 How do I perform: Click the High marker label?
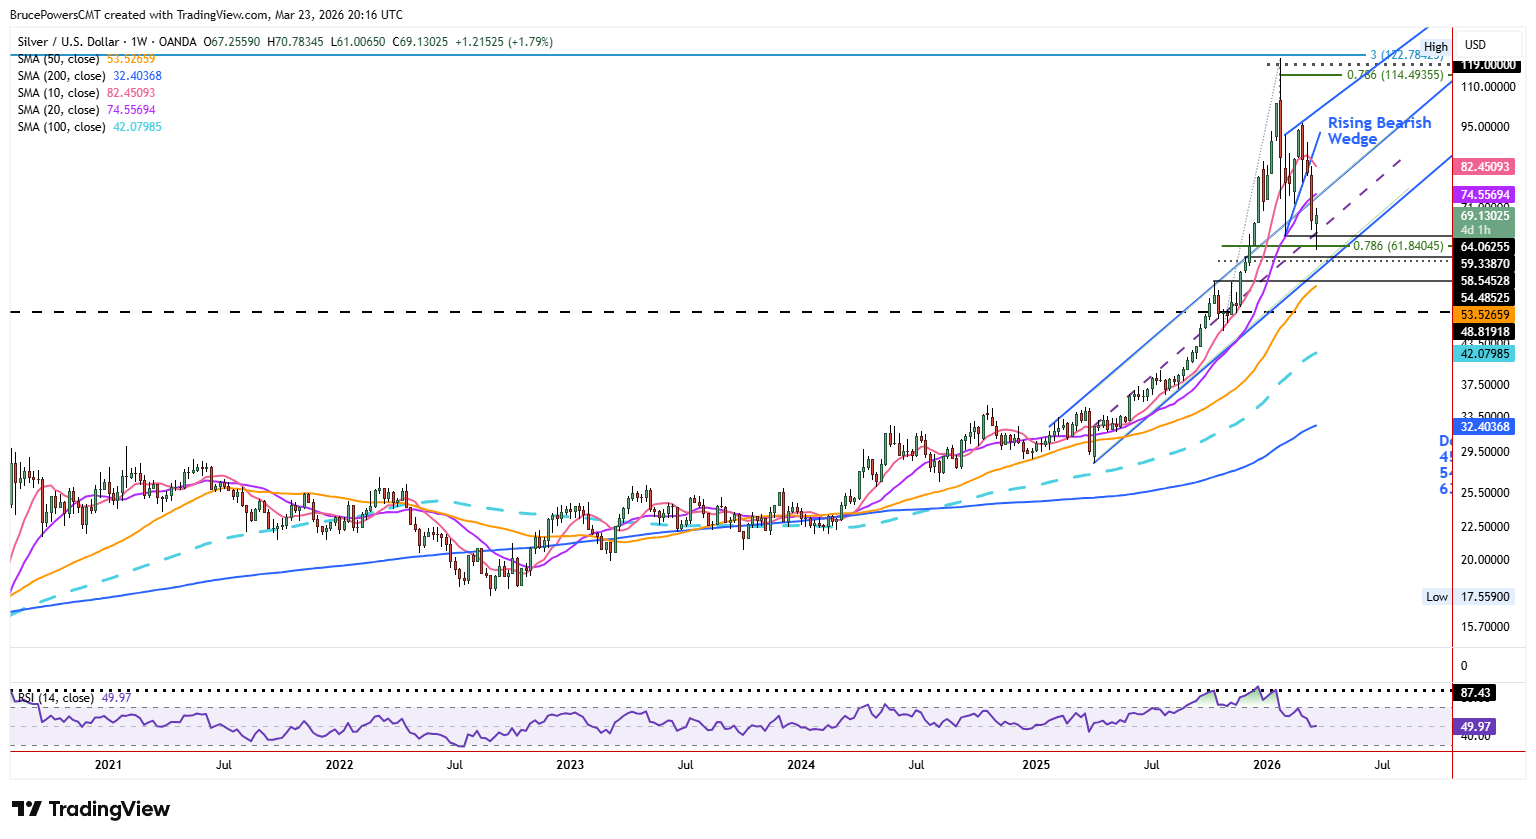[1436, 47]
